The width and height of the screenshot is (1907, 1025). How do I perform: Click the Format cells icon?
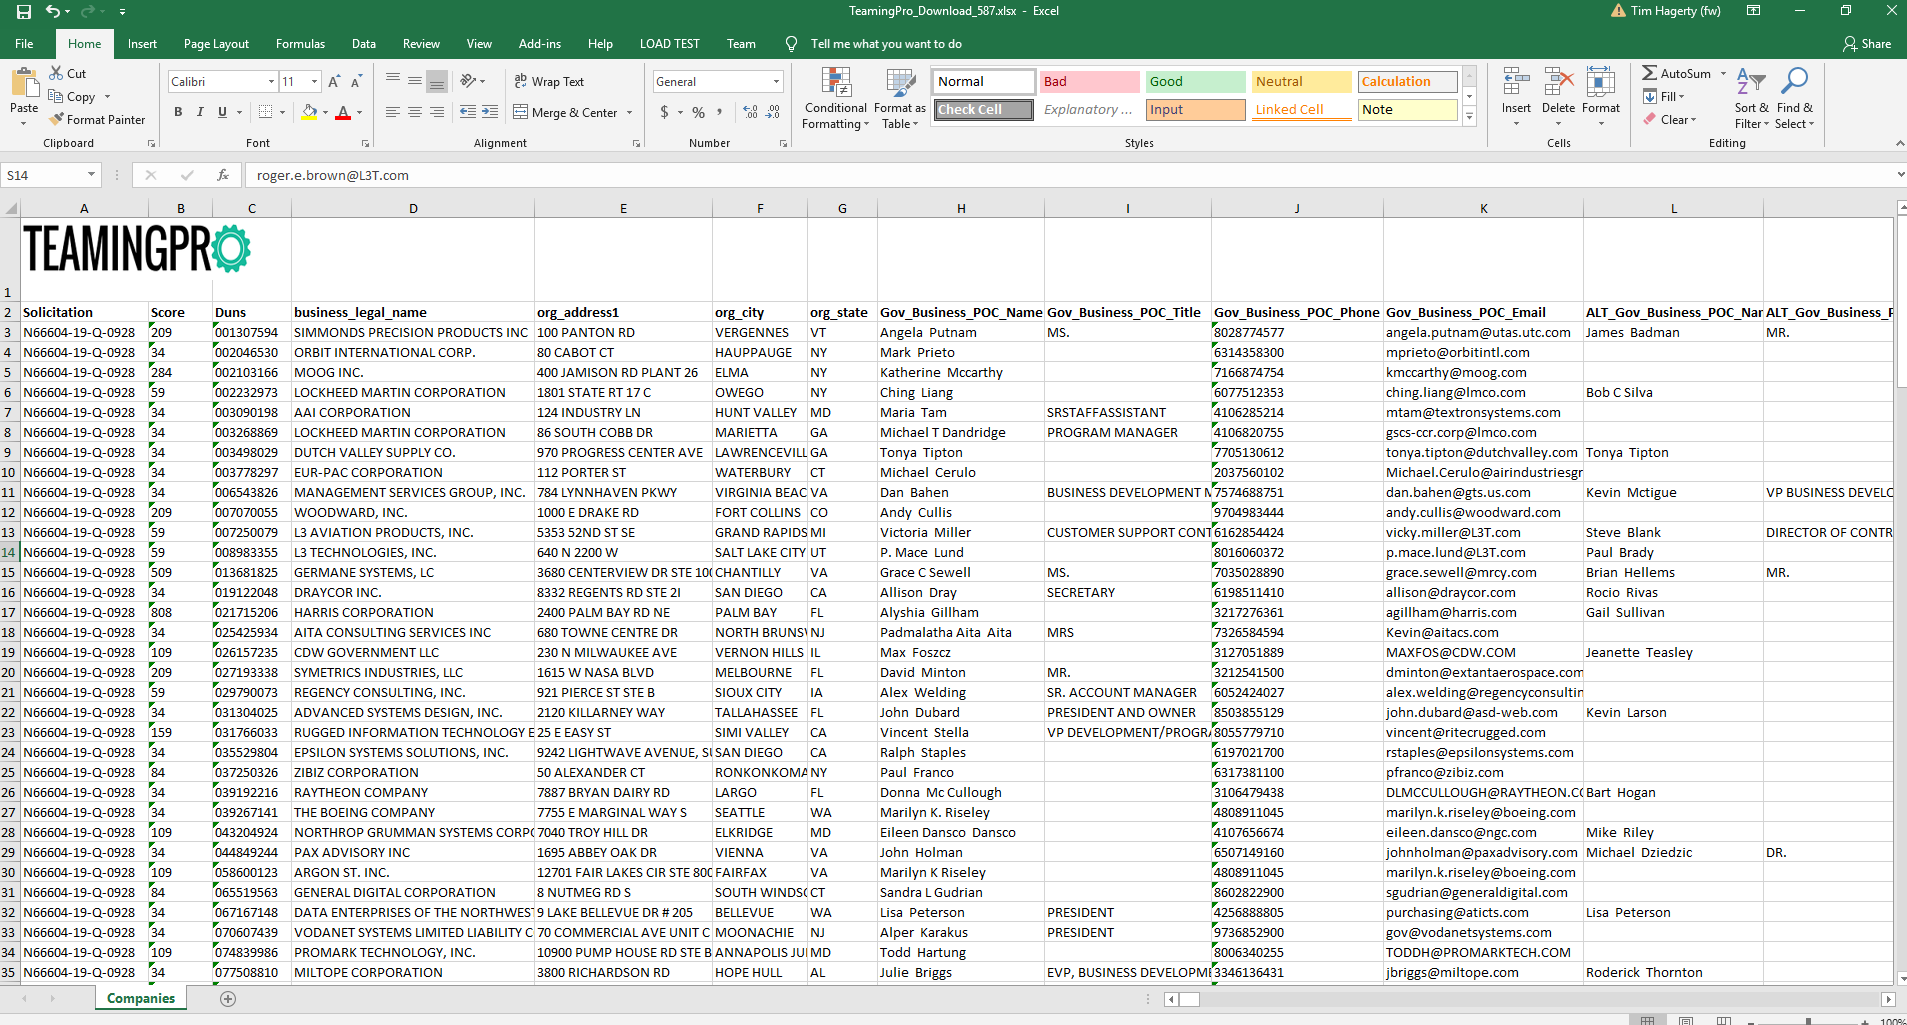pyautogui.click(x=1601, y=83)
